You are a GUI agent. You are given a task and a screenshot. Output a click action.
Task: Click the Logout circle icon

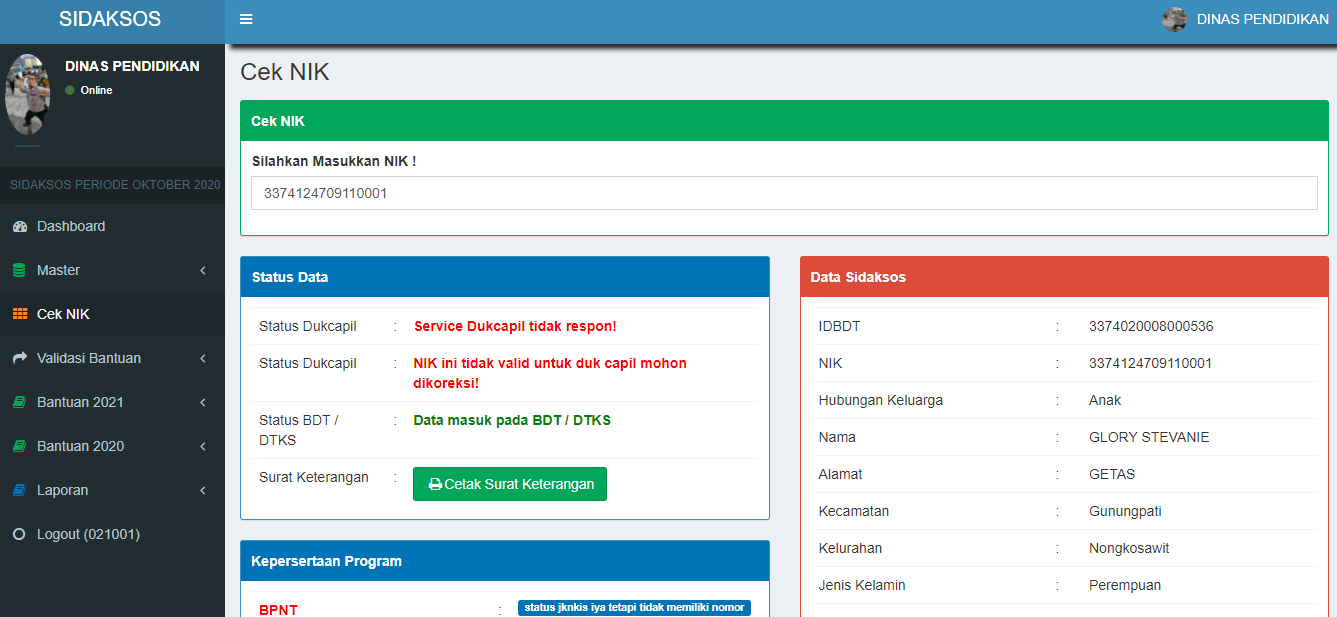tap(19, 534)
